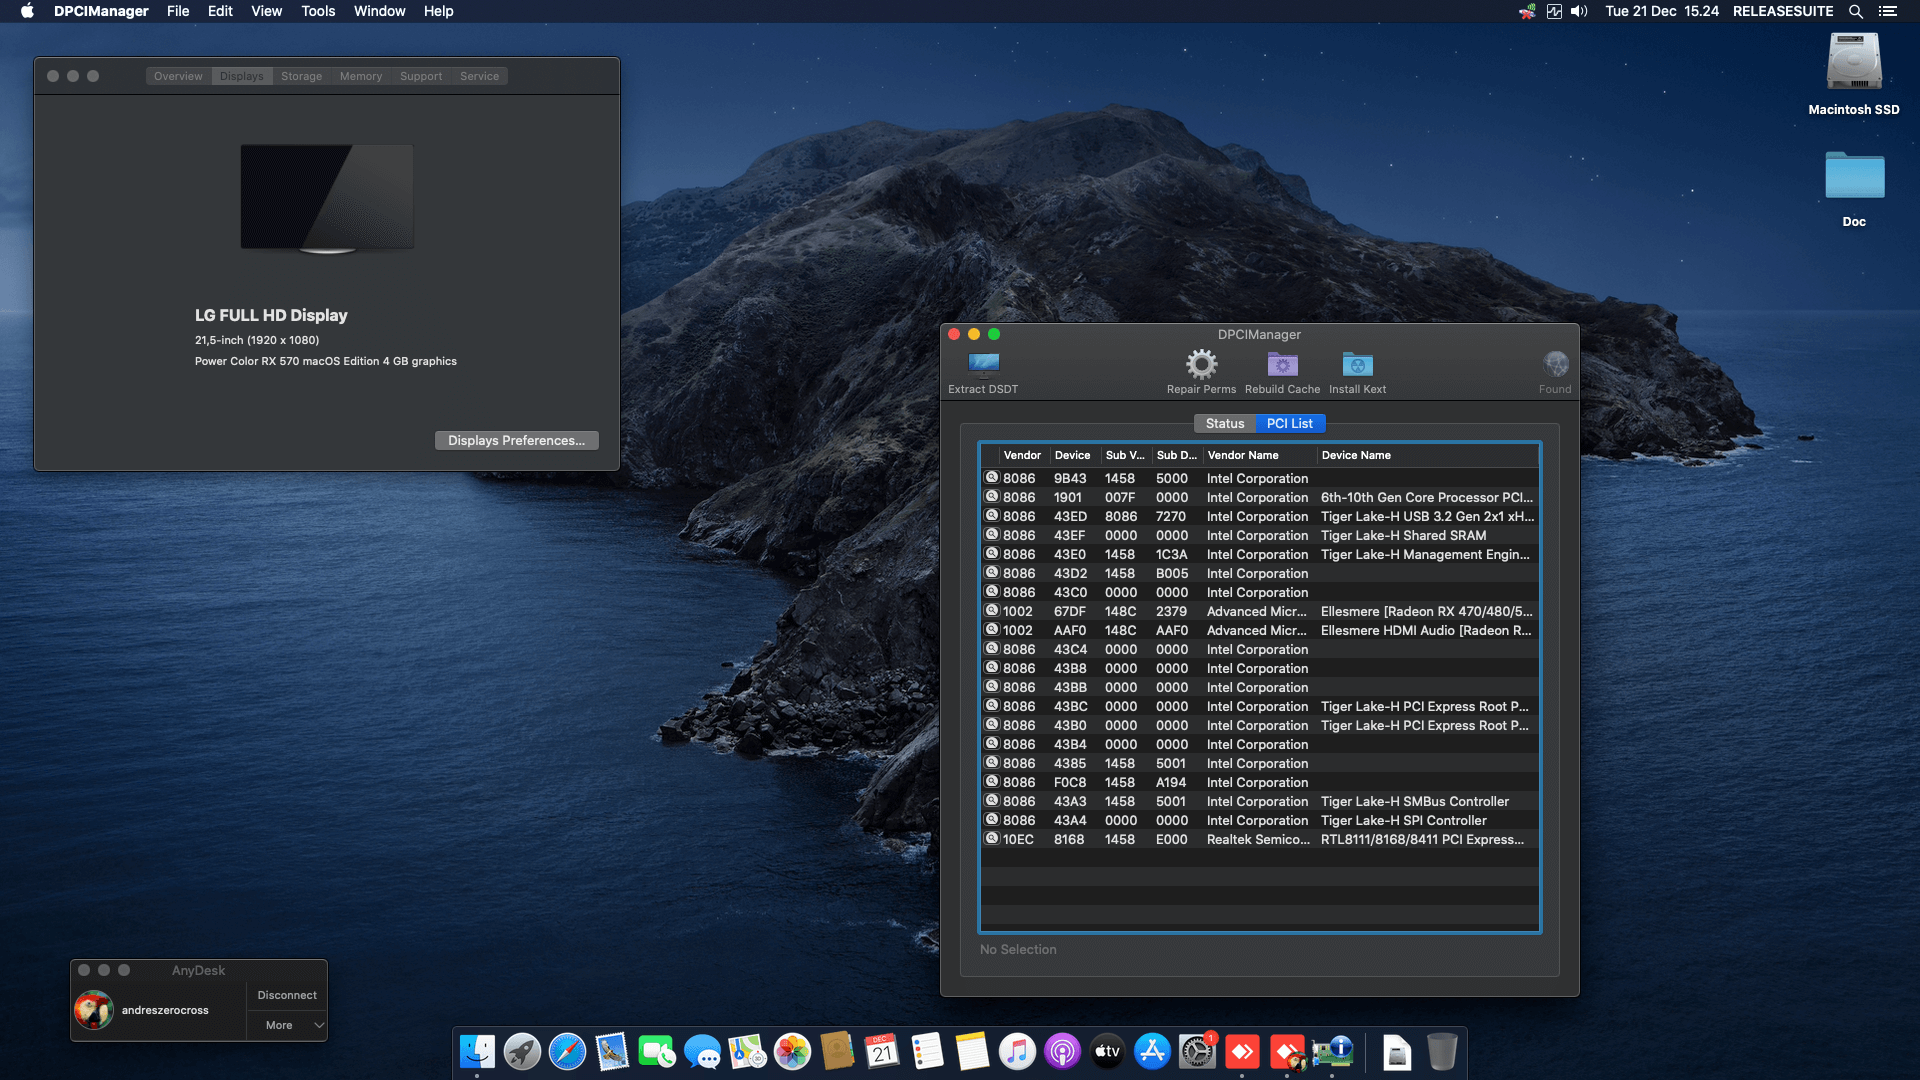Image resolution: width=1920 pixels, height=1080 pixels.
Task: Switch to the Overview tab in About window
Action: point(178,76)
